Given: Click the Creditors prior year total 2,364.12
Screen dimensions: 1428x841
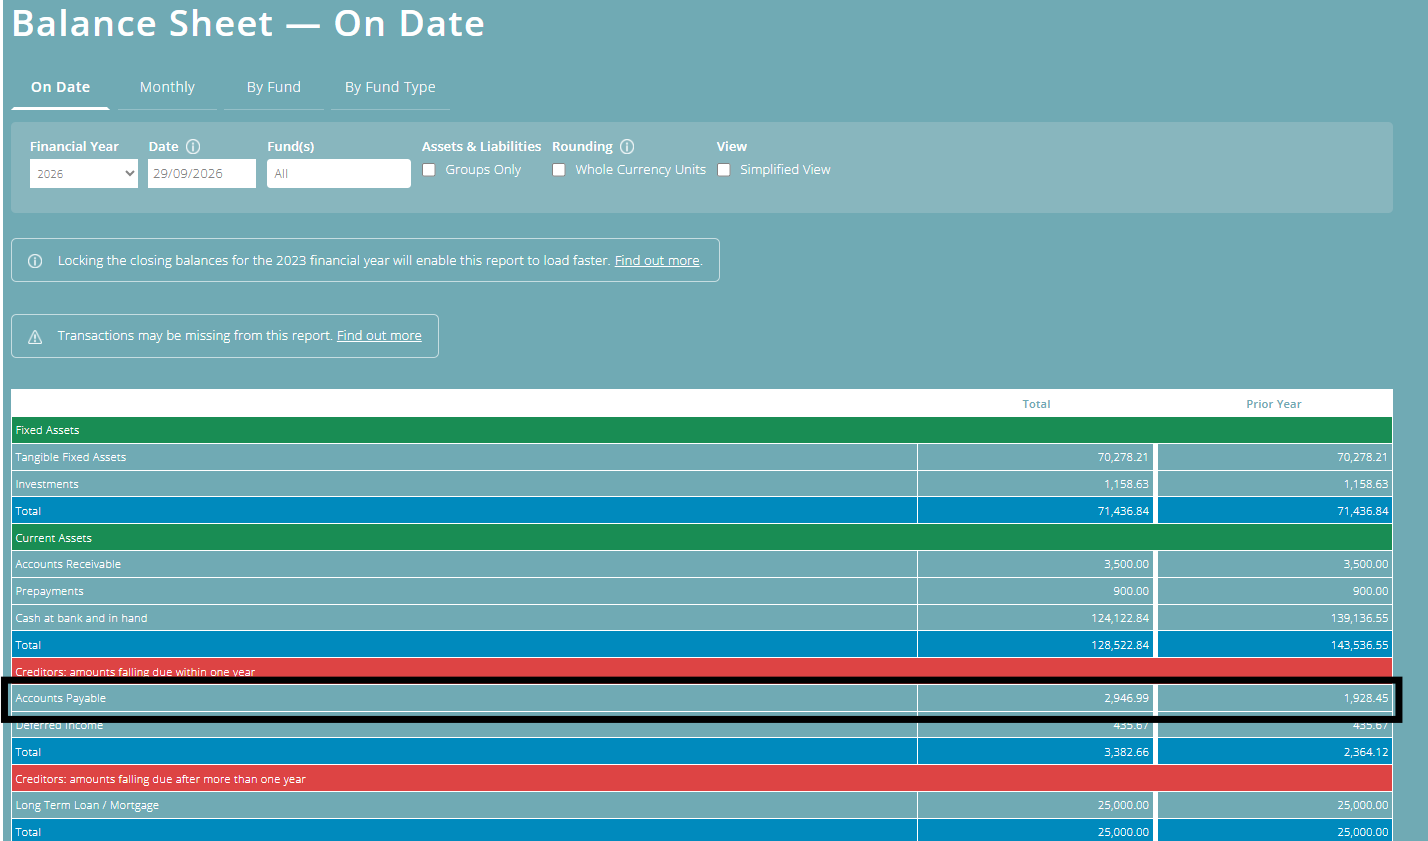Looking at the screenshot, I should [x=1366, y=752].
